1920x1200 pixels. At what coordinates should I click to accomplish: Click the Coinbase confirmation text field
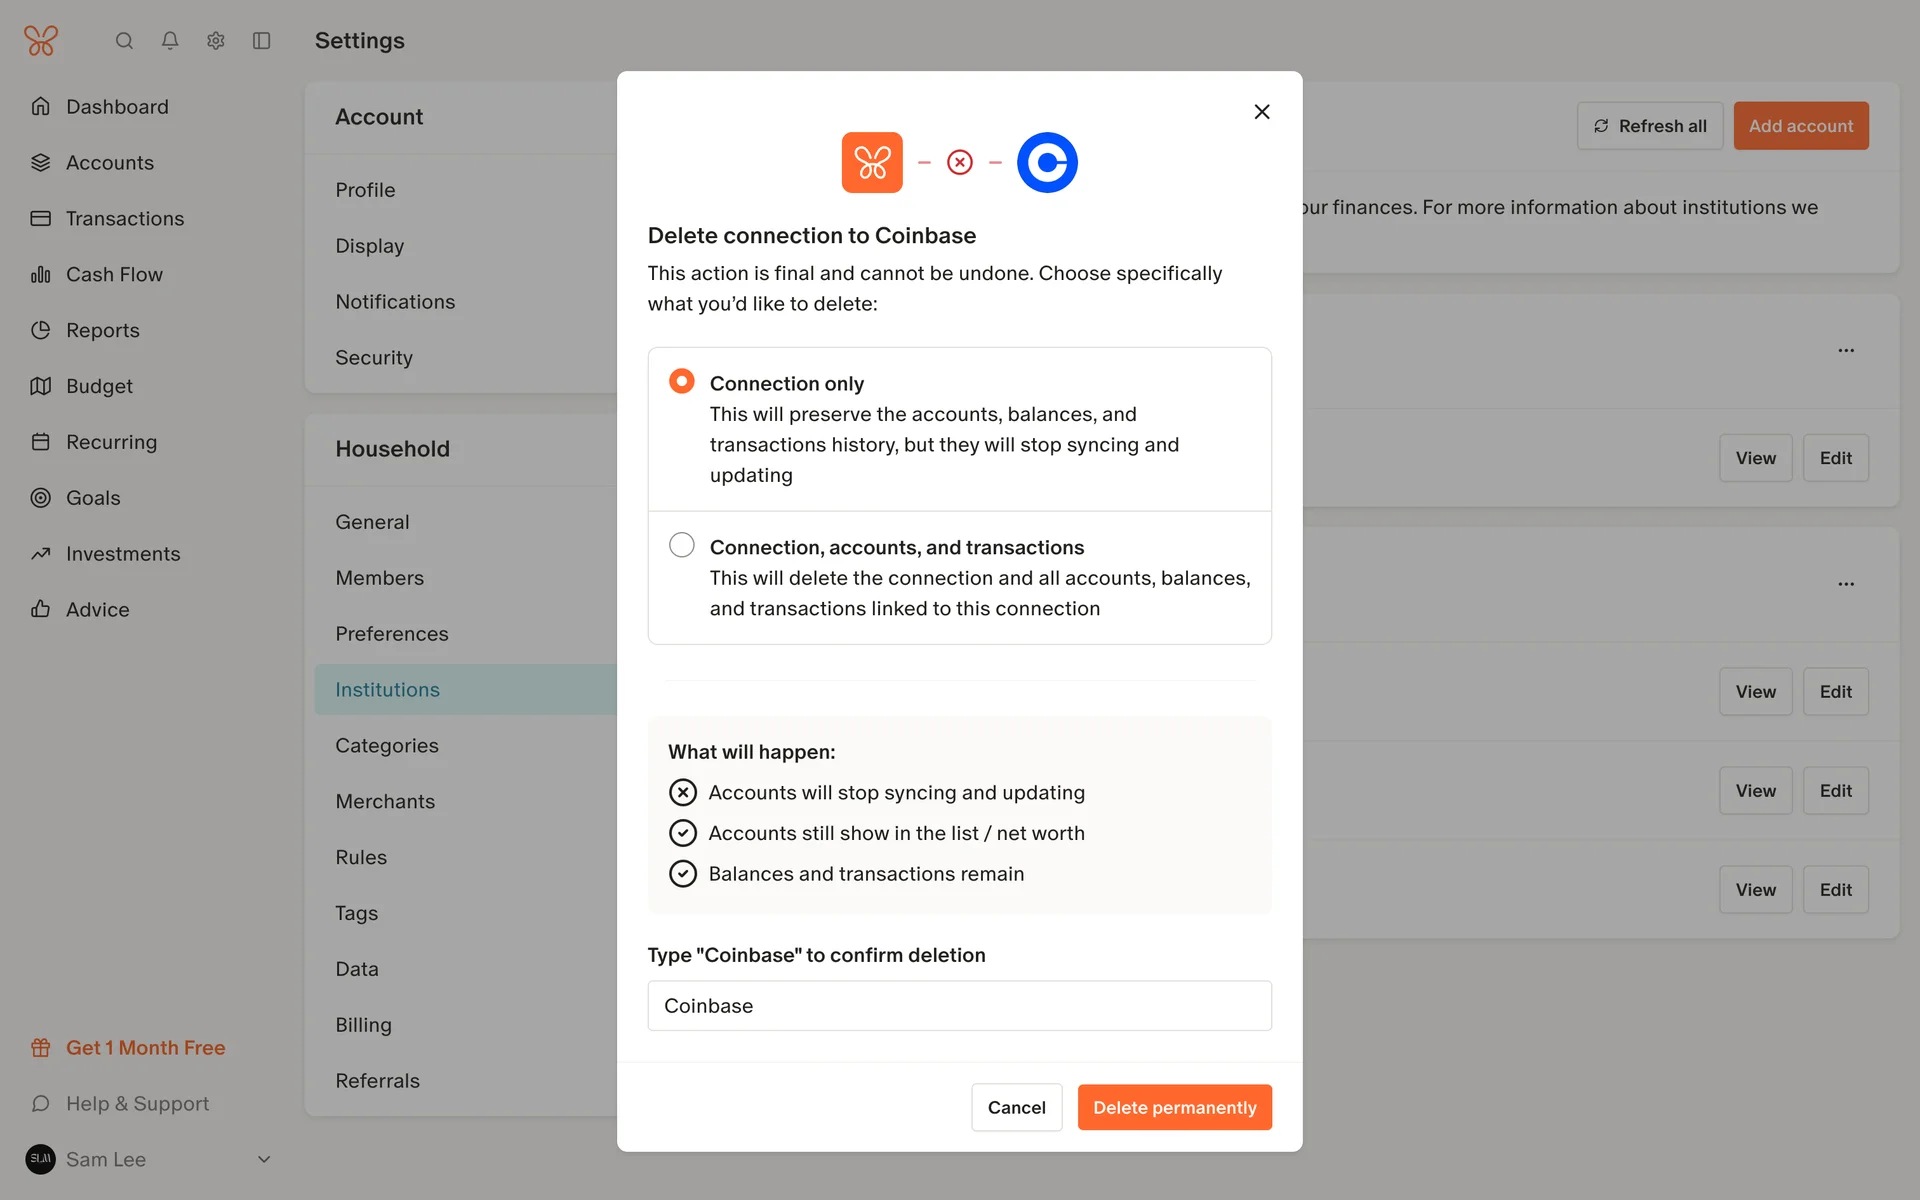pyautogui.click(x=960, y=1006)
